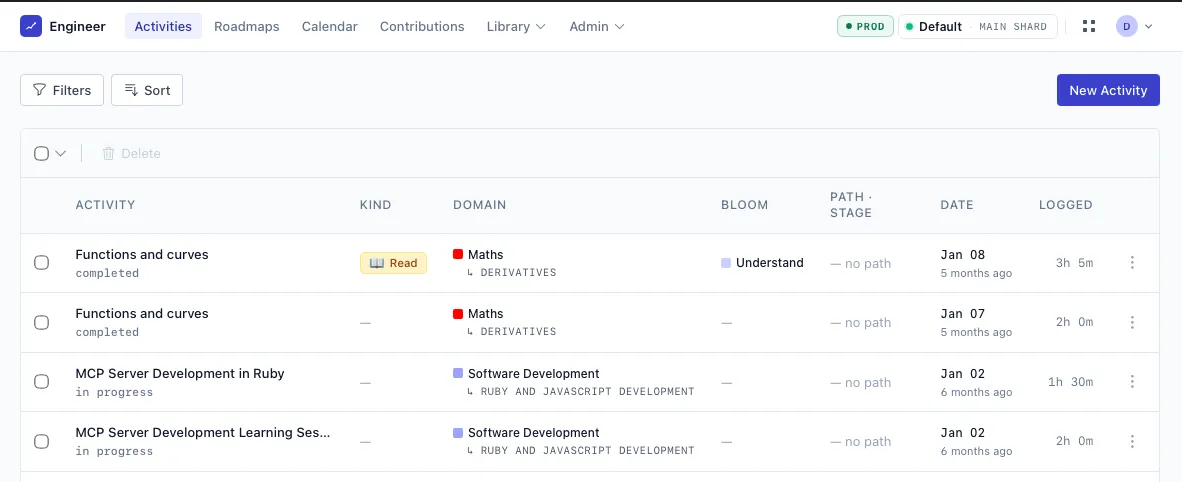Open Functions and curves dated Jan 08

pos(142,254)
